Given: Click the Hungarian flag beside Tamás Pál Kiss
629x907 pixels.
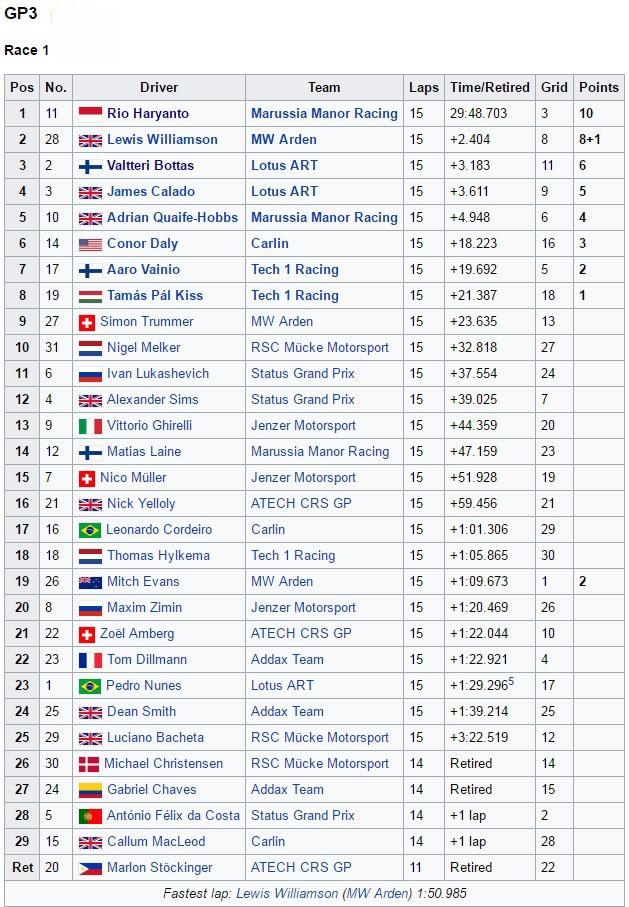Looking at the screenshot, I should pyautogui.click(x=90, y=296).
